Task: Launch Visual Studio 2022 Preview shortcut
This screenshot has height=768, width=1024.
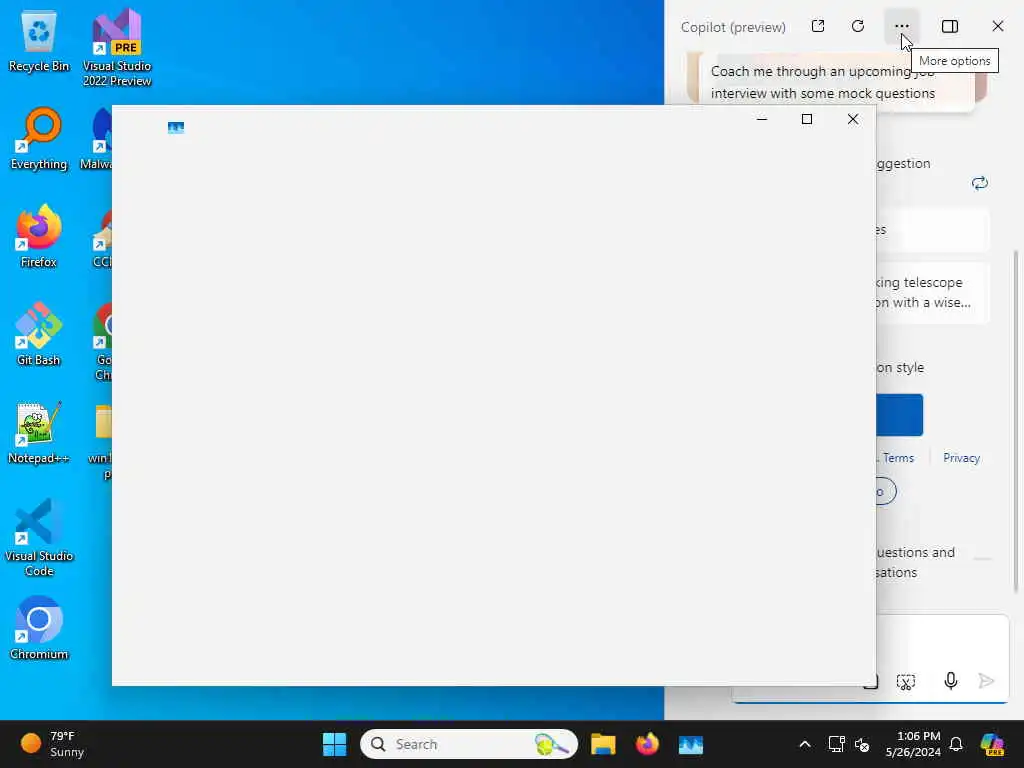Action: click(x=117, y=47)
